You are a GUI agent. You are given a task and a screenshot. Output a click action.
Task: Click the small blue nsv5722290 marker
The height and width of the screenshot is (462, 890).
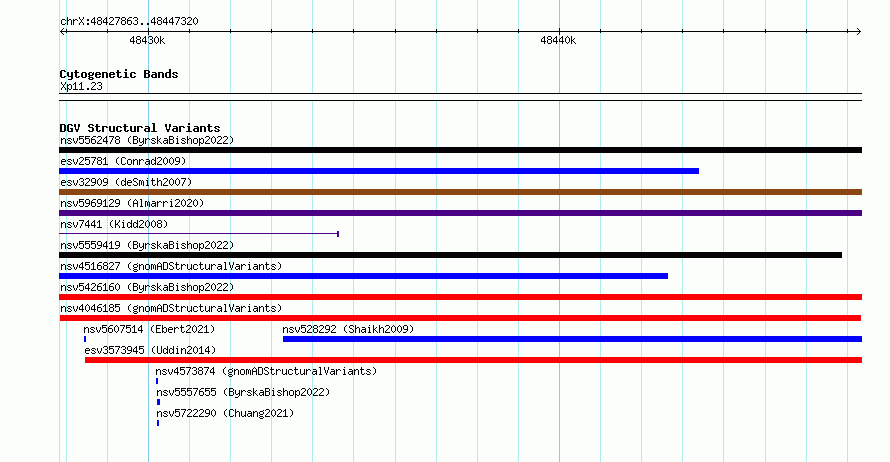pyautogui.click(x=158, y=423)
